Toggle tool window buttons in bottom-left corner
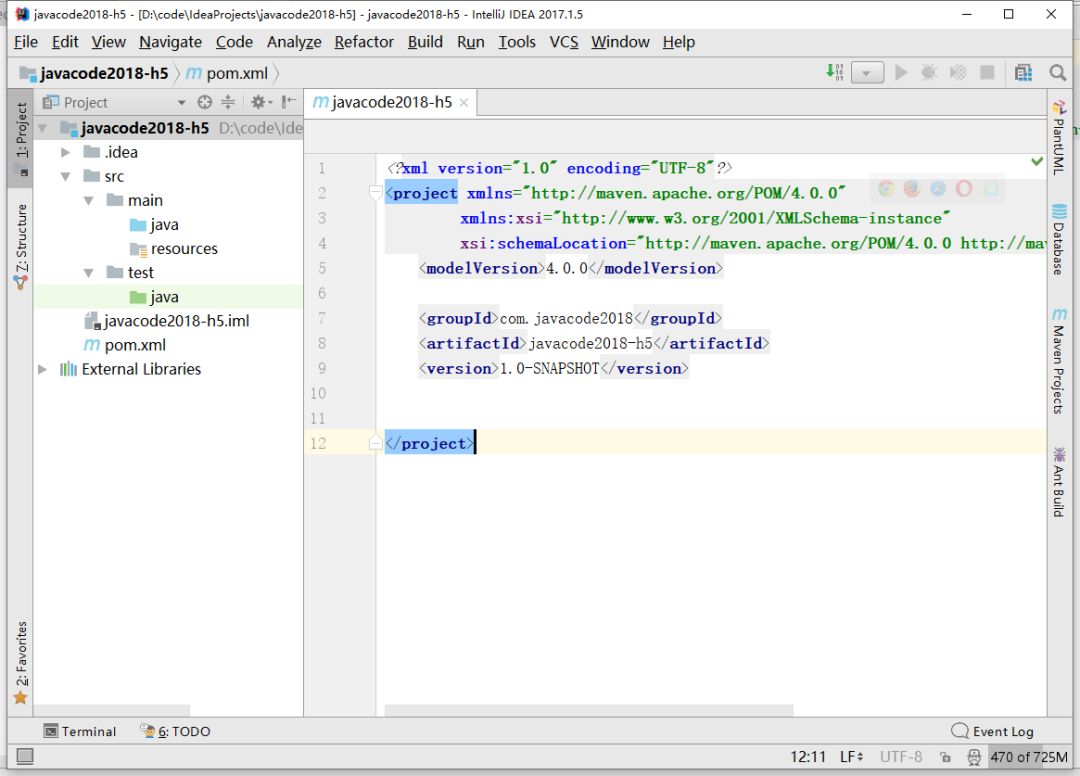The width and height of the screenshot is (1080, 776). 25,757
